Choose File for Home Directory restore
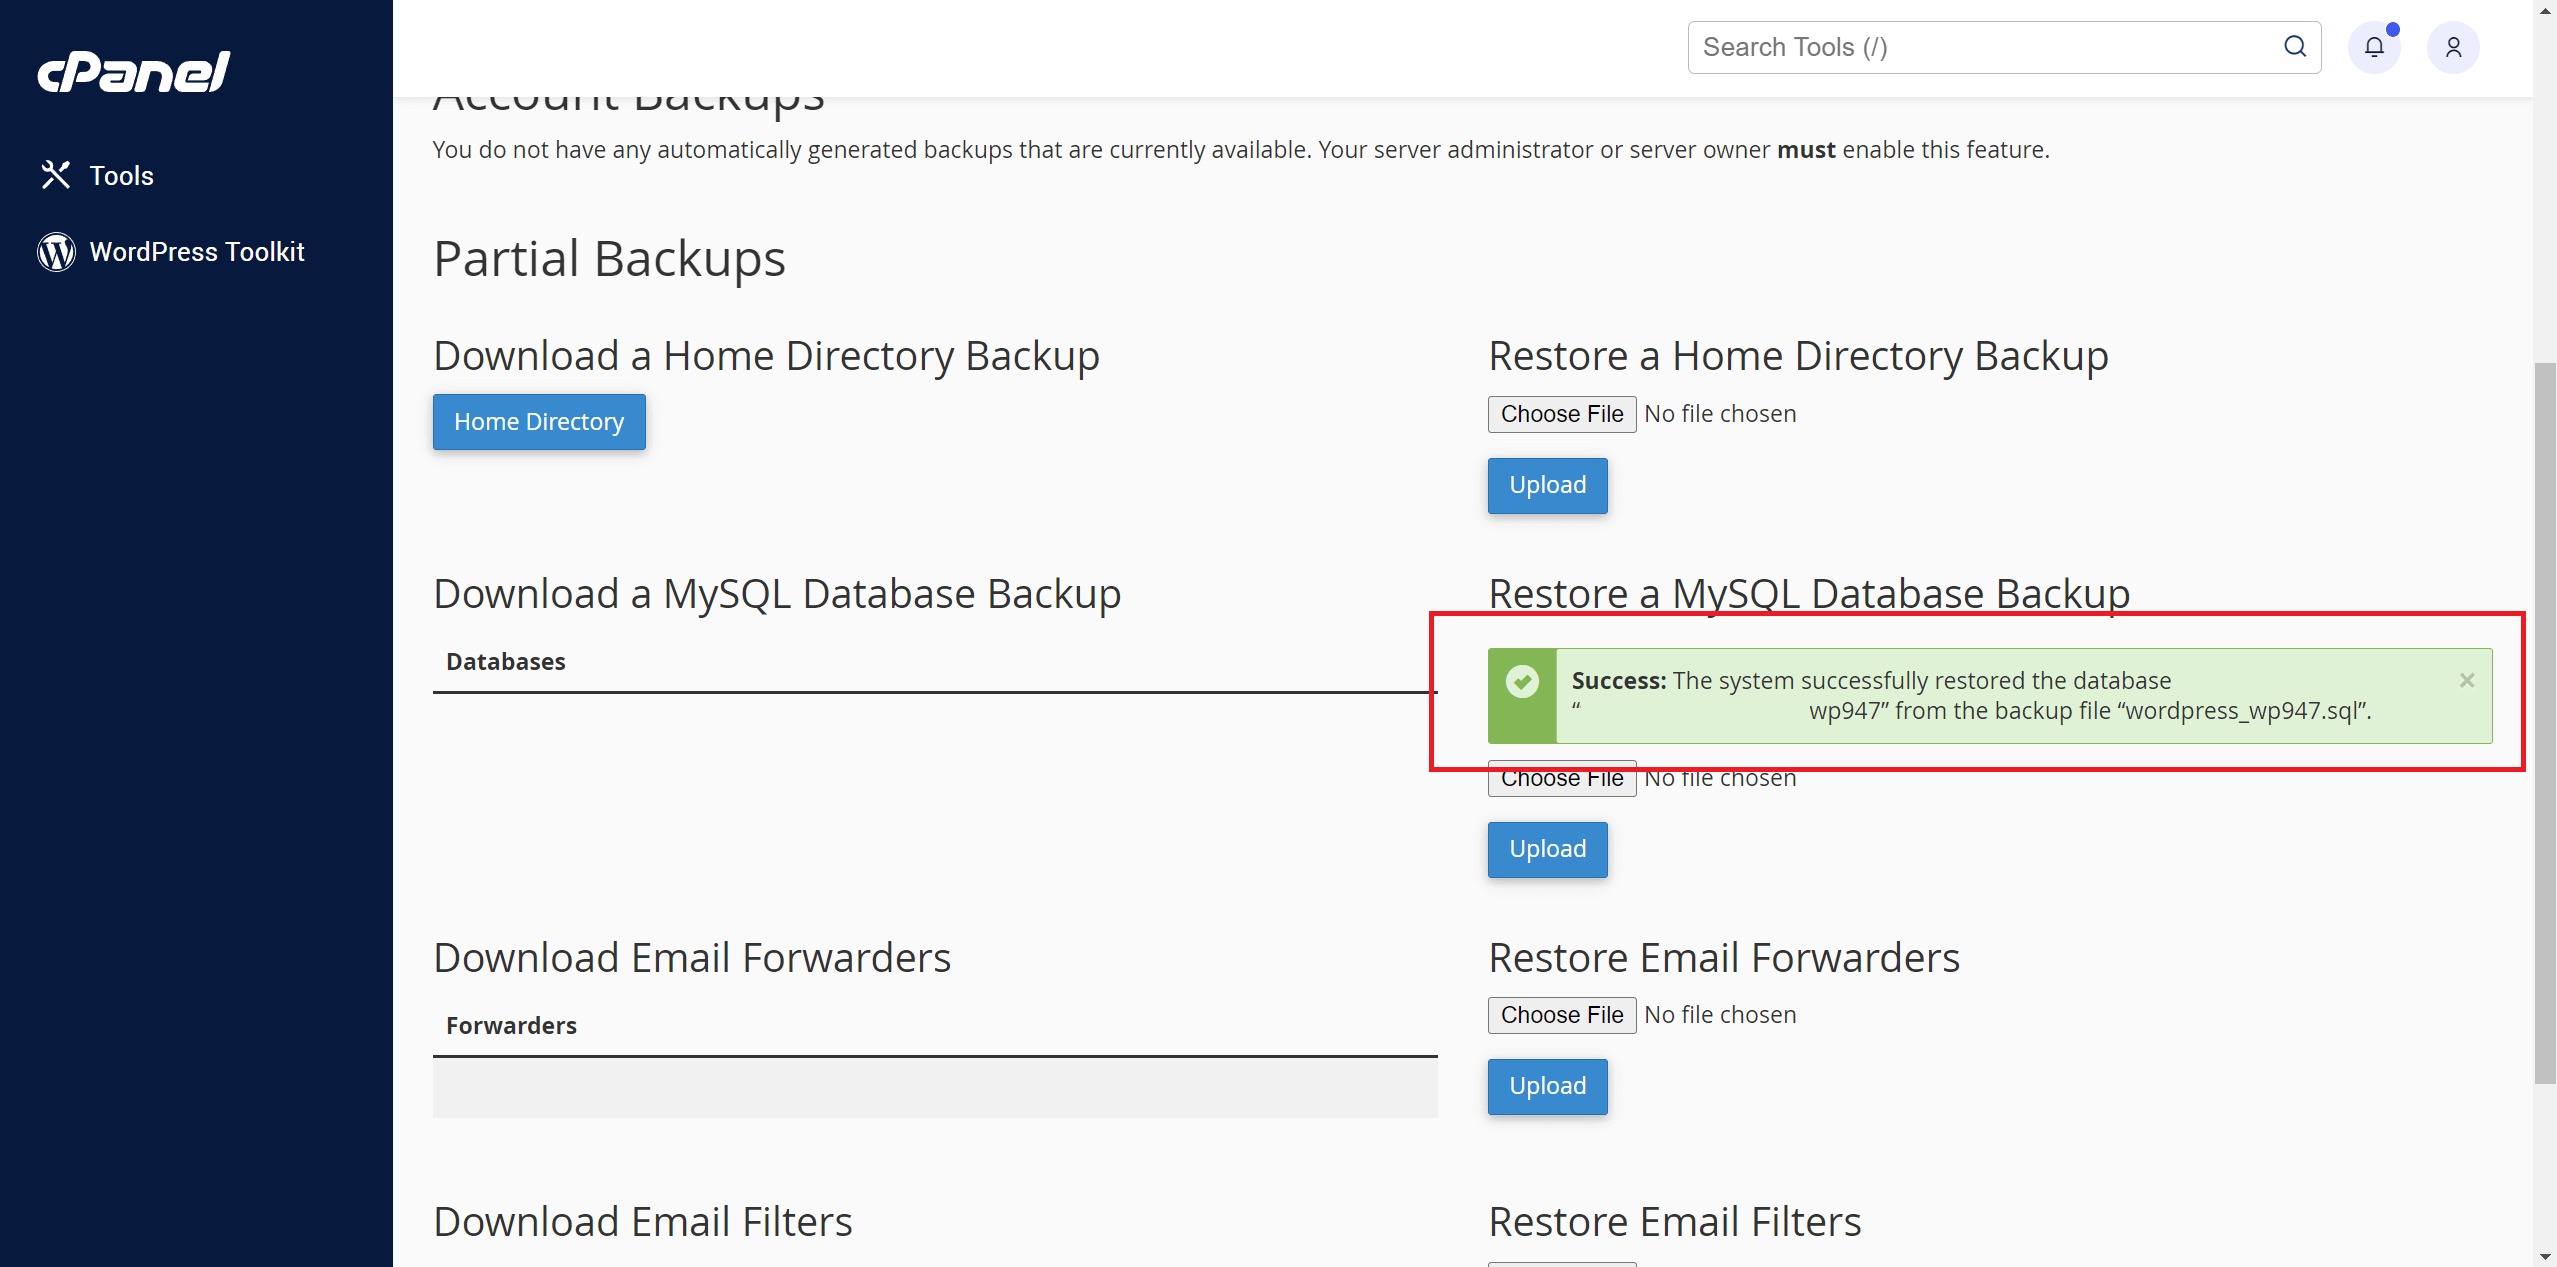The height and width of the screenshot is (1267, 2557). click(1562, 414)
